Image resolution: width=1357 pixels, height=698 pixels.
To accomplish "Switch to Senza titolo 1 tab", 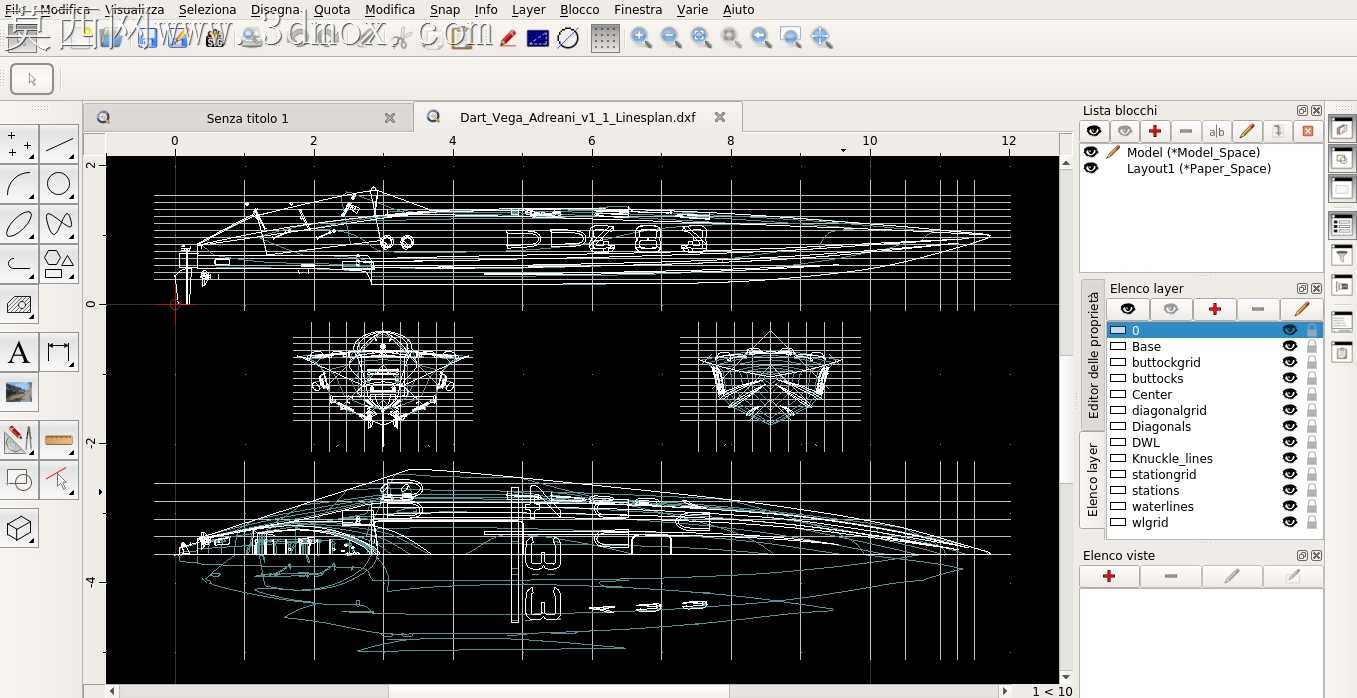I will (x=247, y=118).
